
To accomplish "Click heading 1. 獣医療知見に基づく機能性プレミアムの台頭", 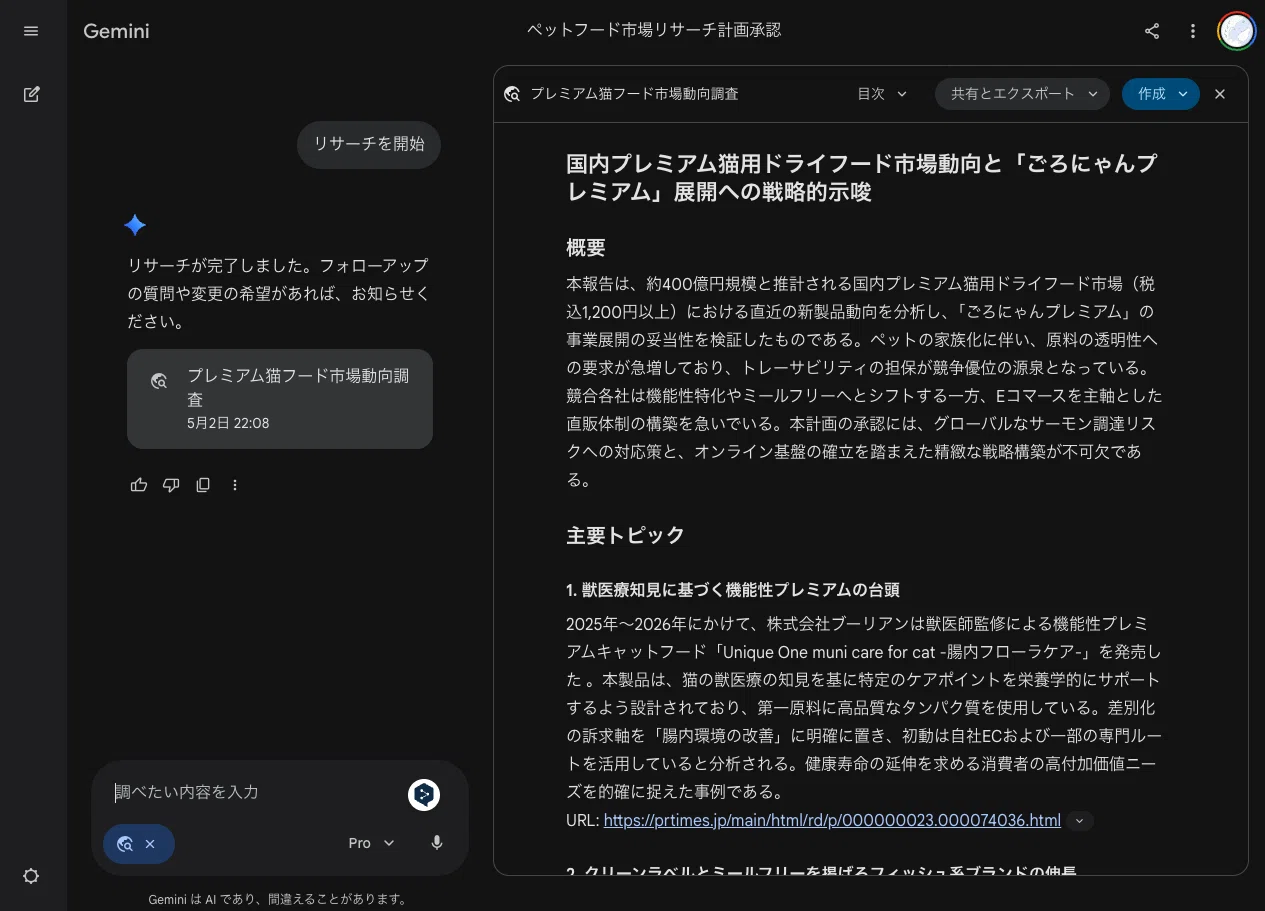I will pos(733,590).
